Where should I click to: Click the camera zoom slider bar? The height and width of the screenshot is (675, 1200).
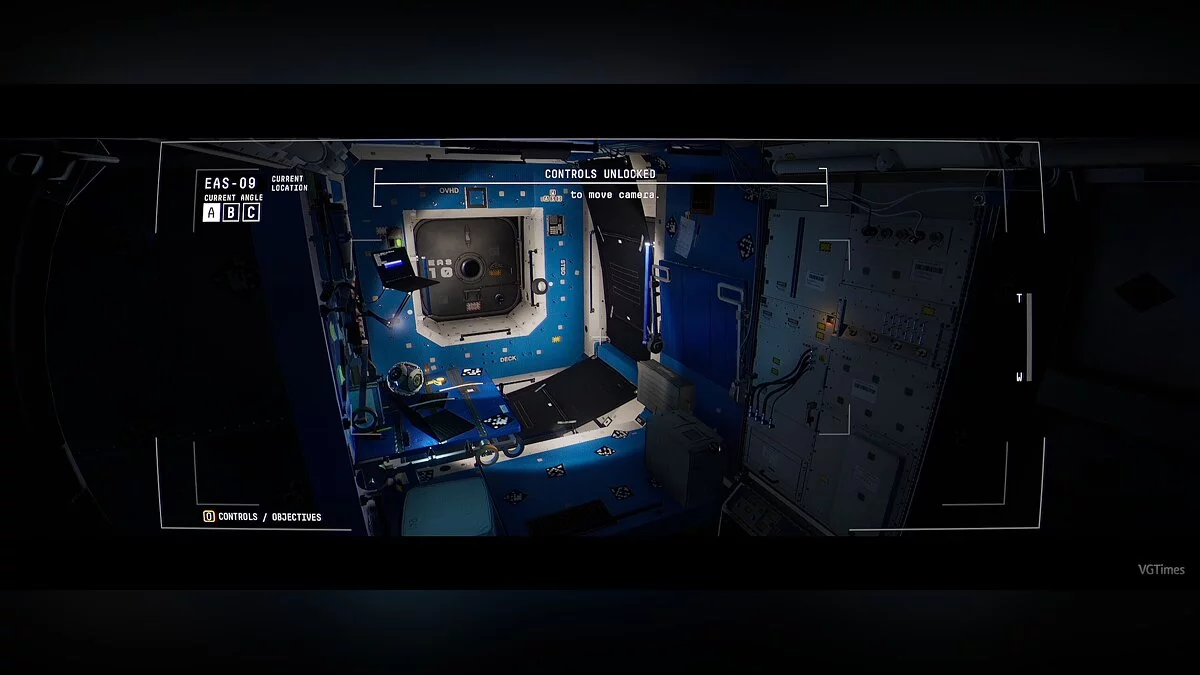click(1029, 338)
